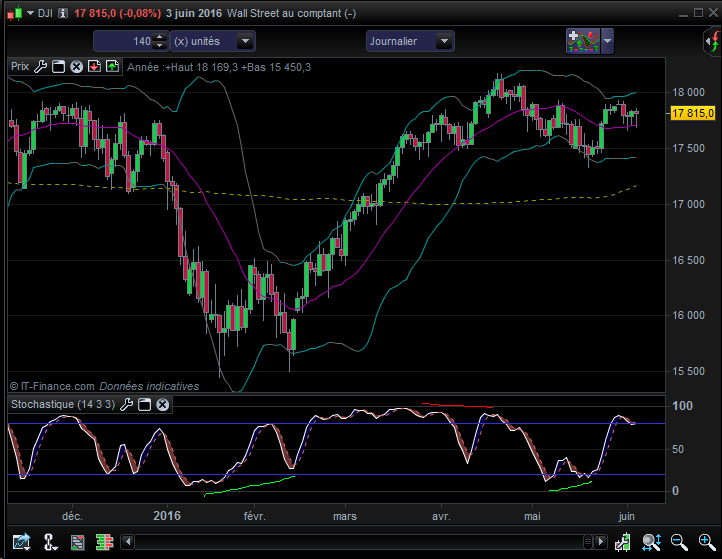Click the red 17 815,0 (-0,08%) quote
The width and height of the screenshot is (722, 559).
(117, 13)
